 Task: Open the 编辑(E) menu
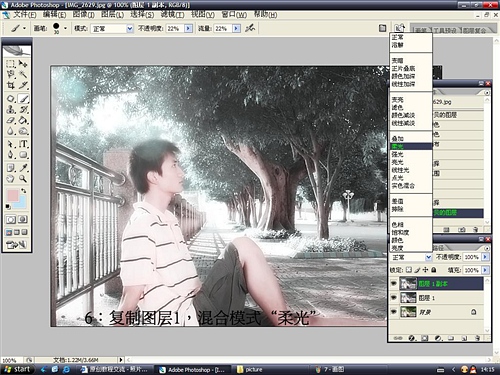(x=54, y=15)
